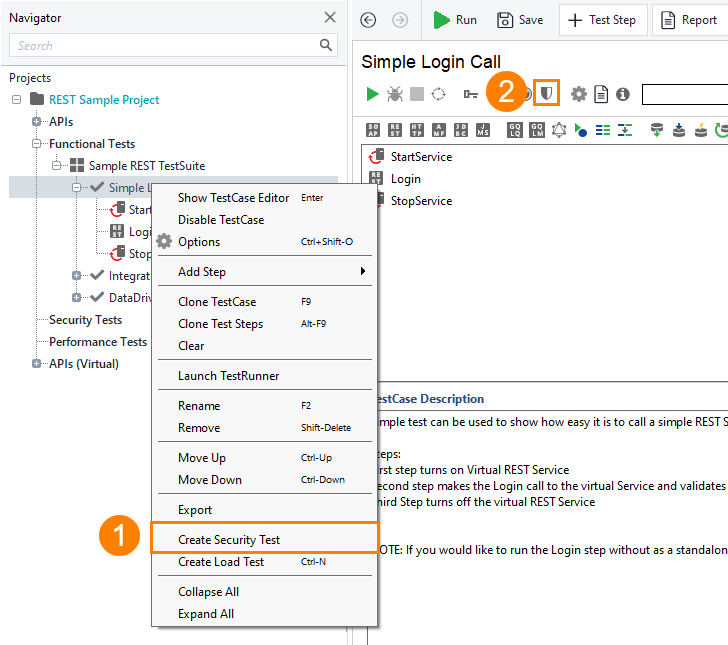Open credentials with the key icon
728x645 pixels.
click(x=470, y=95)
